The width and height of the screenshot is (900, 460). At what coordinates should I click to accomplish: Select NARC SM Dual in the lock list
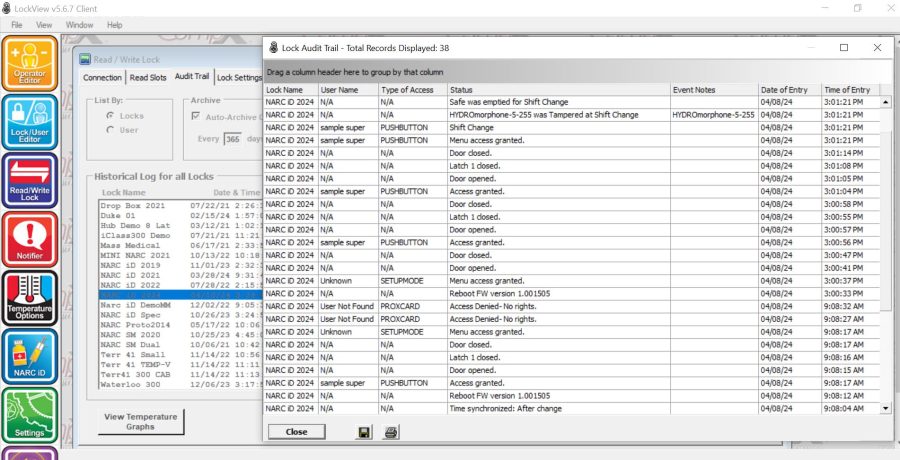tap(180, 345)
